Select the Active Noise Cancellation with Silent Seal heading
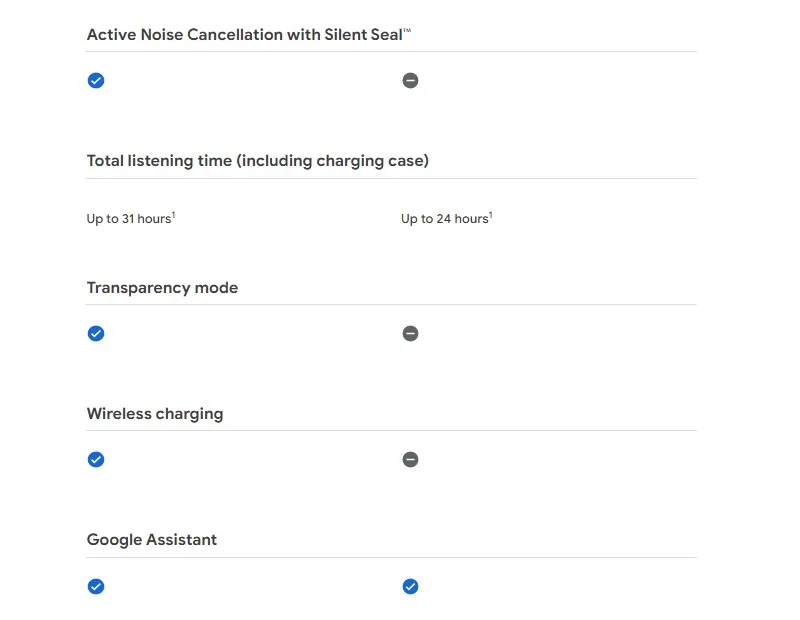The image size is (800, 620). [x=244, y=35]
